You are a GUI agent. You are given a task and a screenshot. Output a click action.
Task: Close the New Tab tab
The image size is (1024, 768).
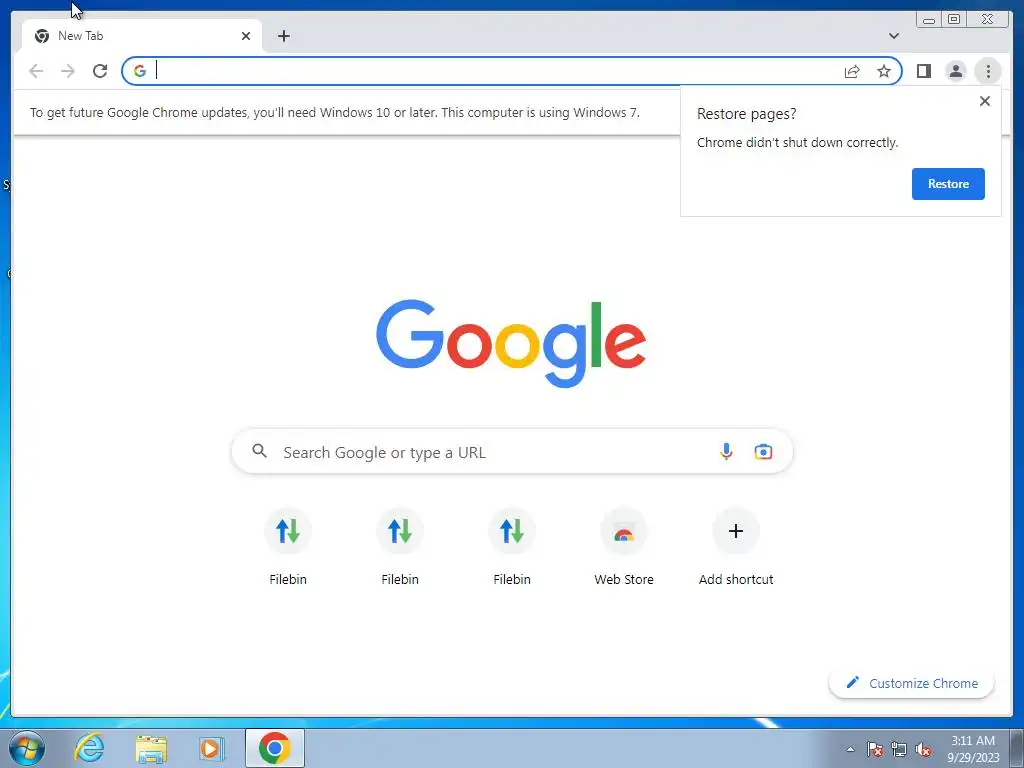point(246,36)
